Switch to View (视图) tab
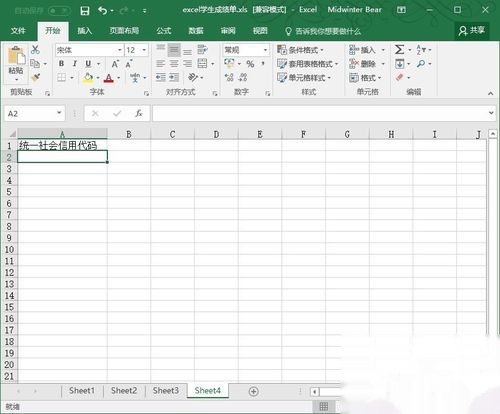The image size is (500, 414). (x=260, y=31)
